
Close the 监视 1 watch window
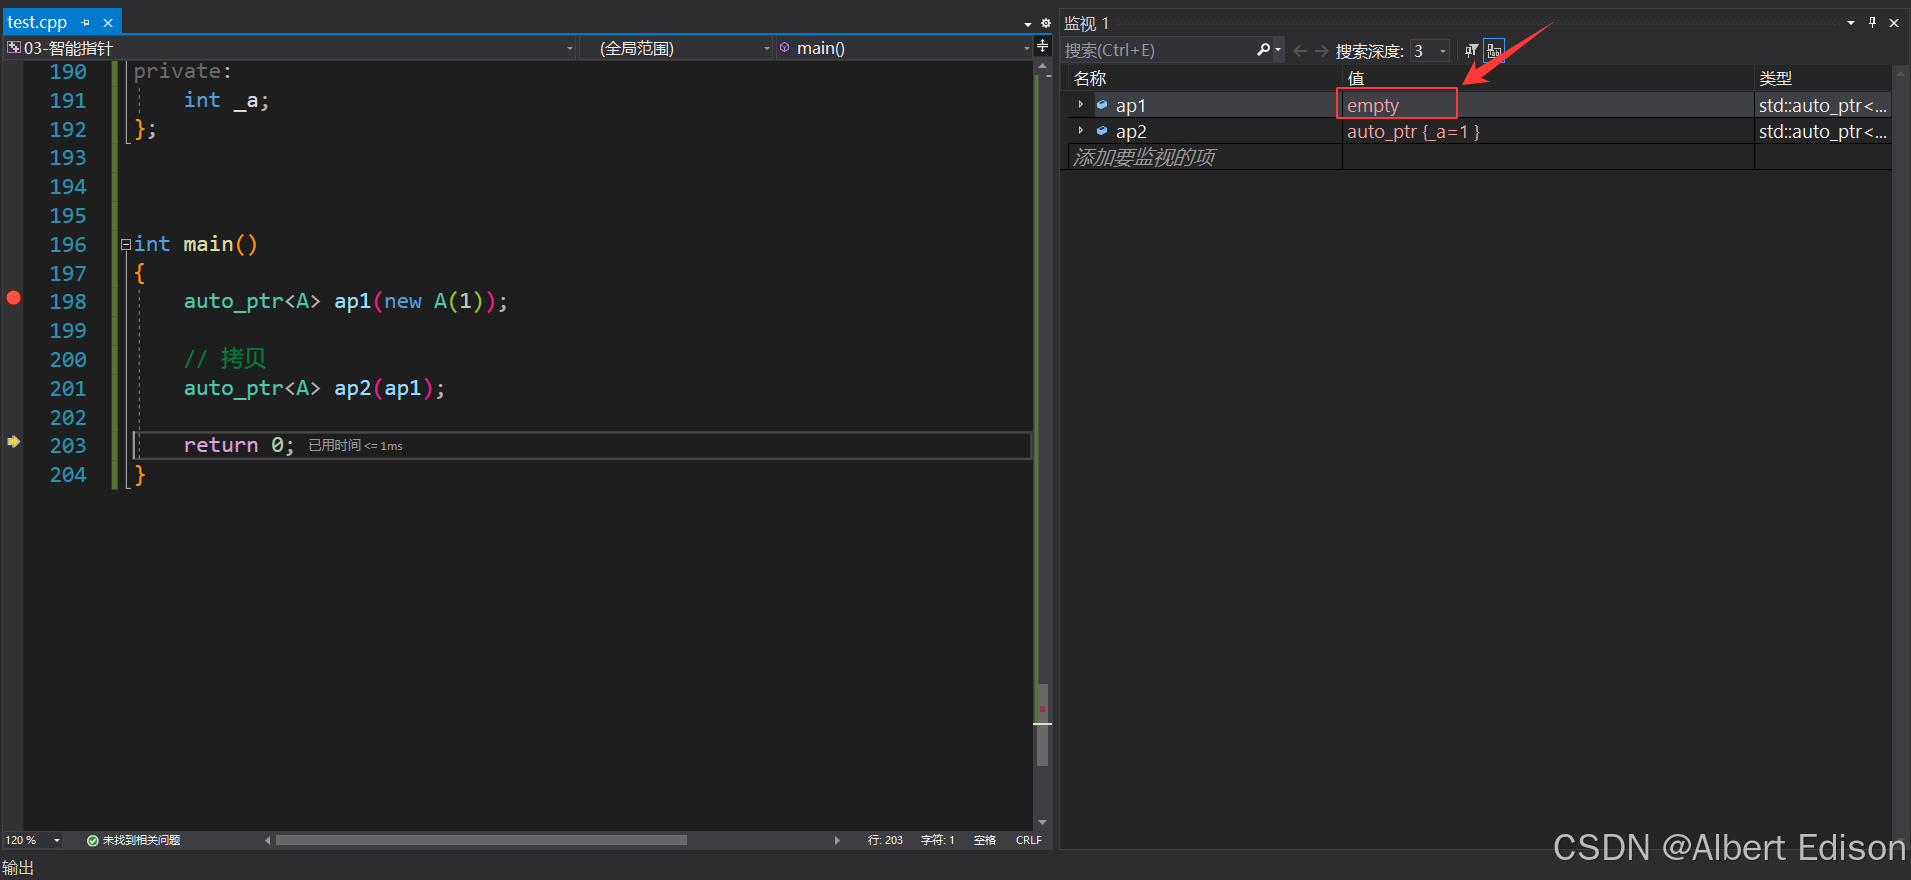click(1894, 22)
